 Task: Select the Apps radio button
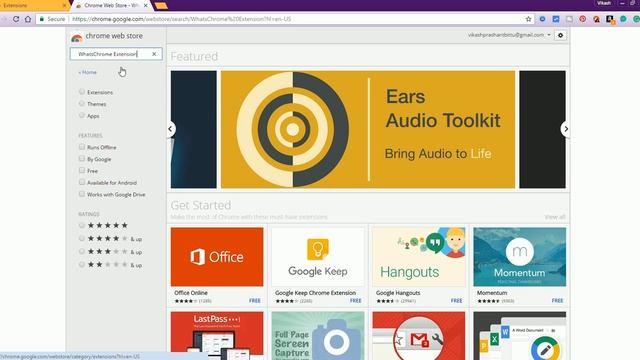[82, 116]
